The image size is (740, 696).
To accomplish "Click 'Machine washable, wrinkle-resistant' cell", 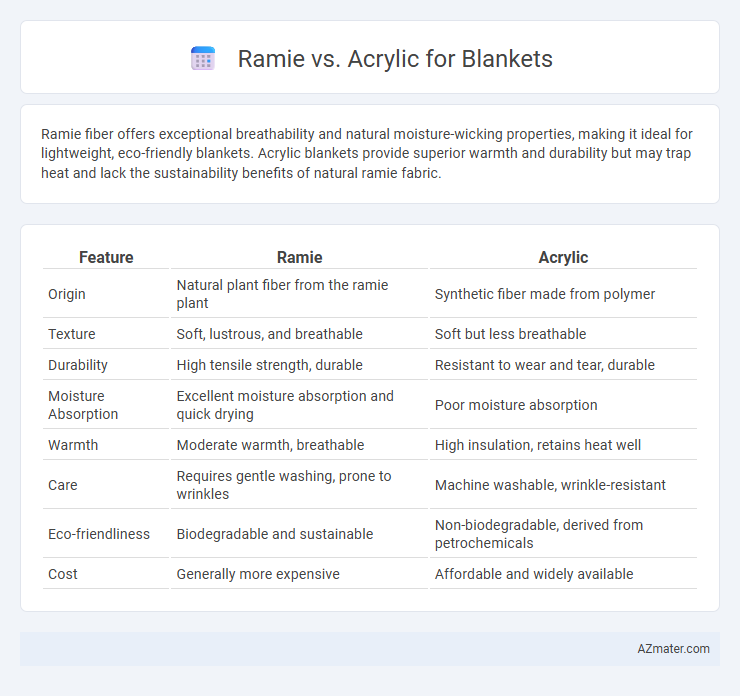I will point(563,485).
